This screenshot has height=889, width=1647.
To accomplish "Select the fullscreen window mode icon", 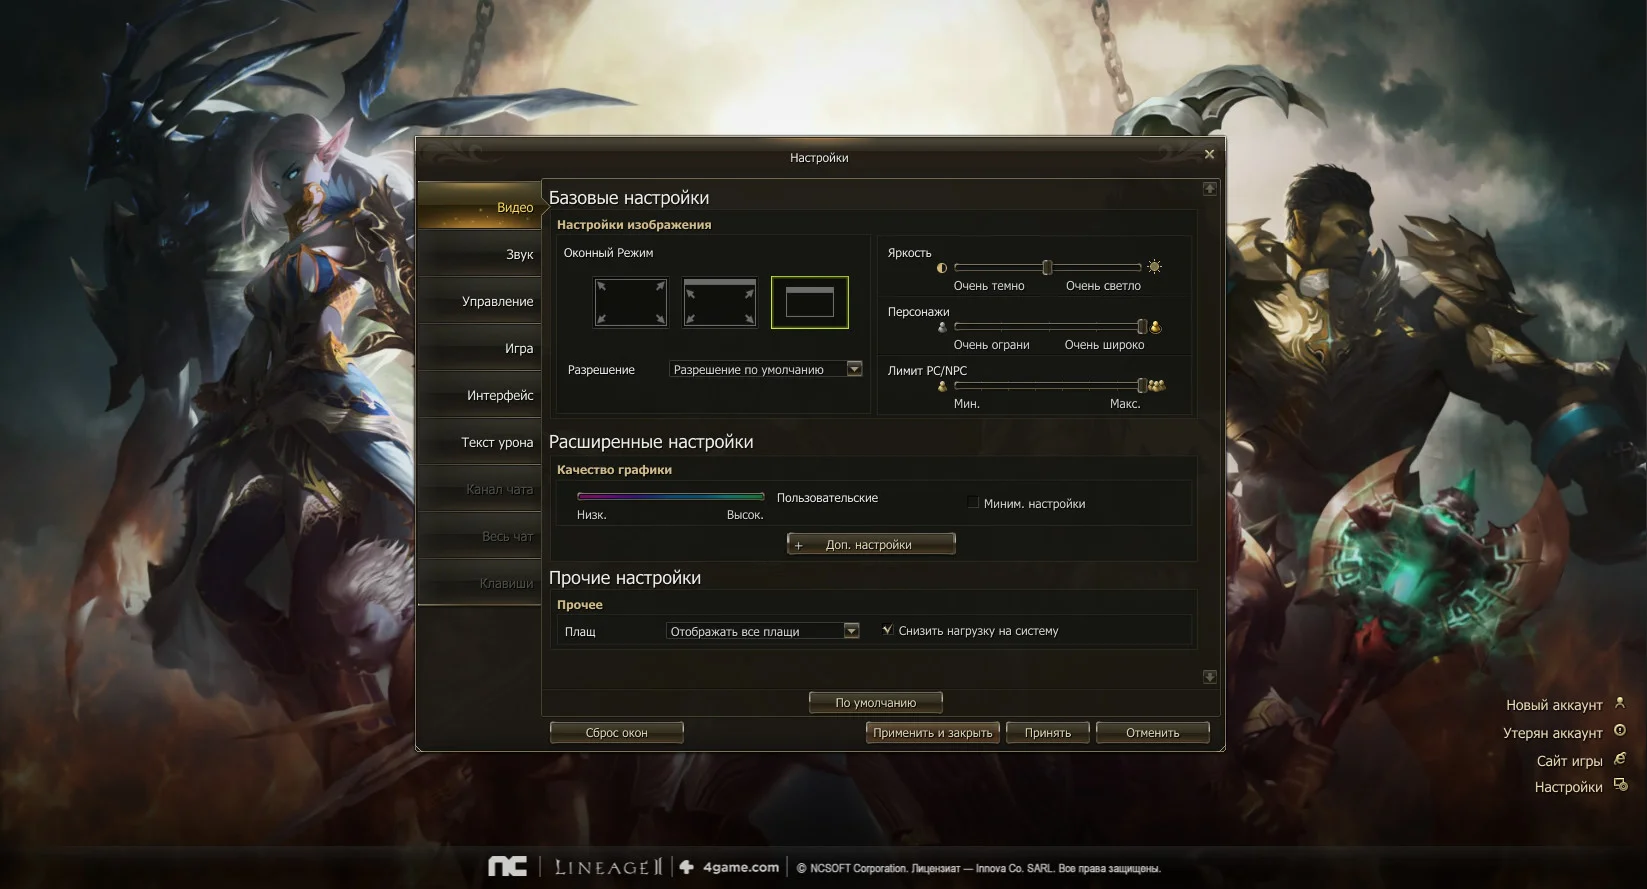I will pos(631,302).
